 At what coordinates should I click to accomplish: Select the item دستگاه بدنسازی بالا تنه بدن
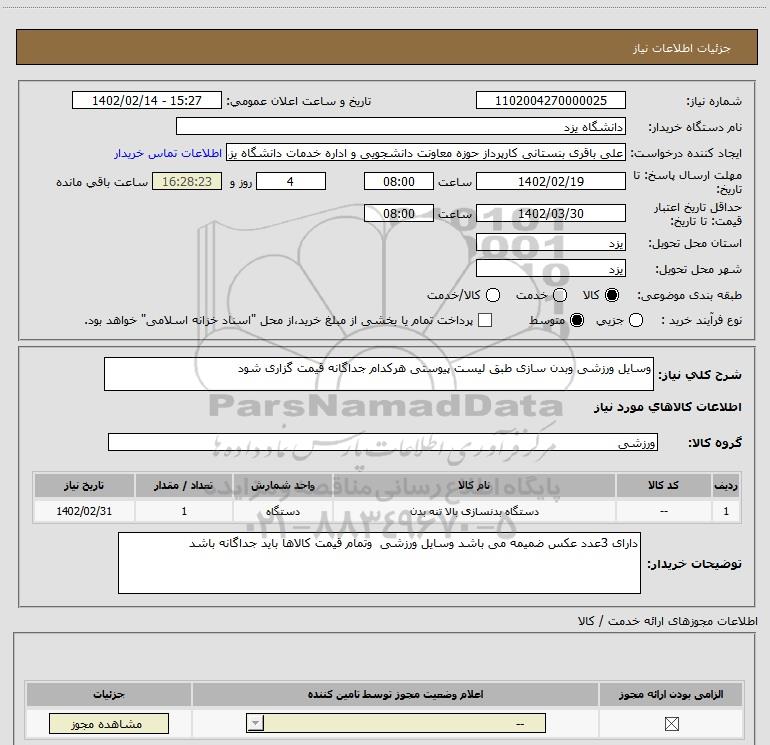pos(474,512)
